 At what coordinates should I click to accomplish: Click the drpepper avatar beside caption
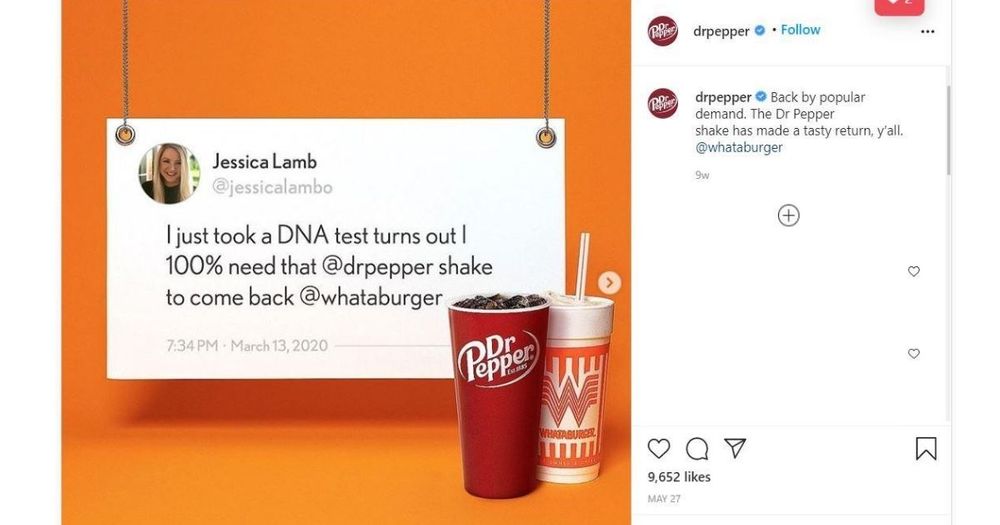(x=663, y=103)
